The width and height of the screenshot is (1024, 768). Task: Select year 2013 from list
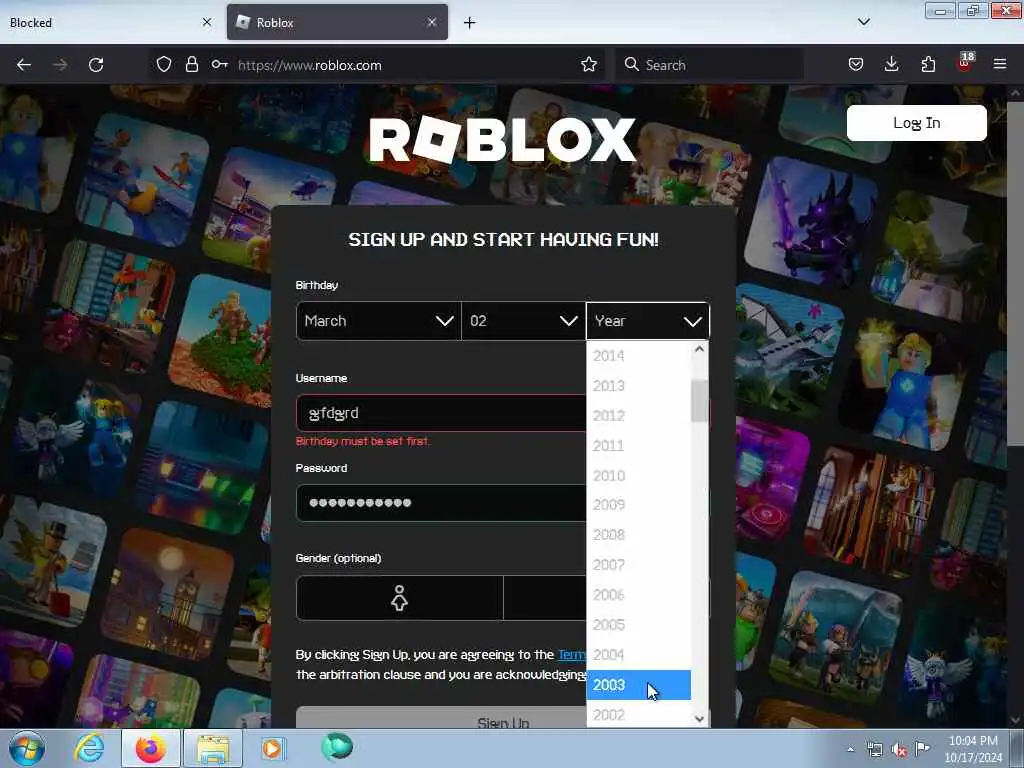[638, 386]
